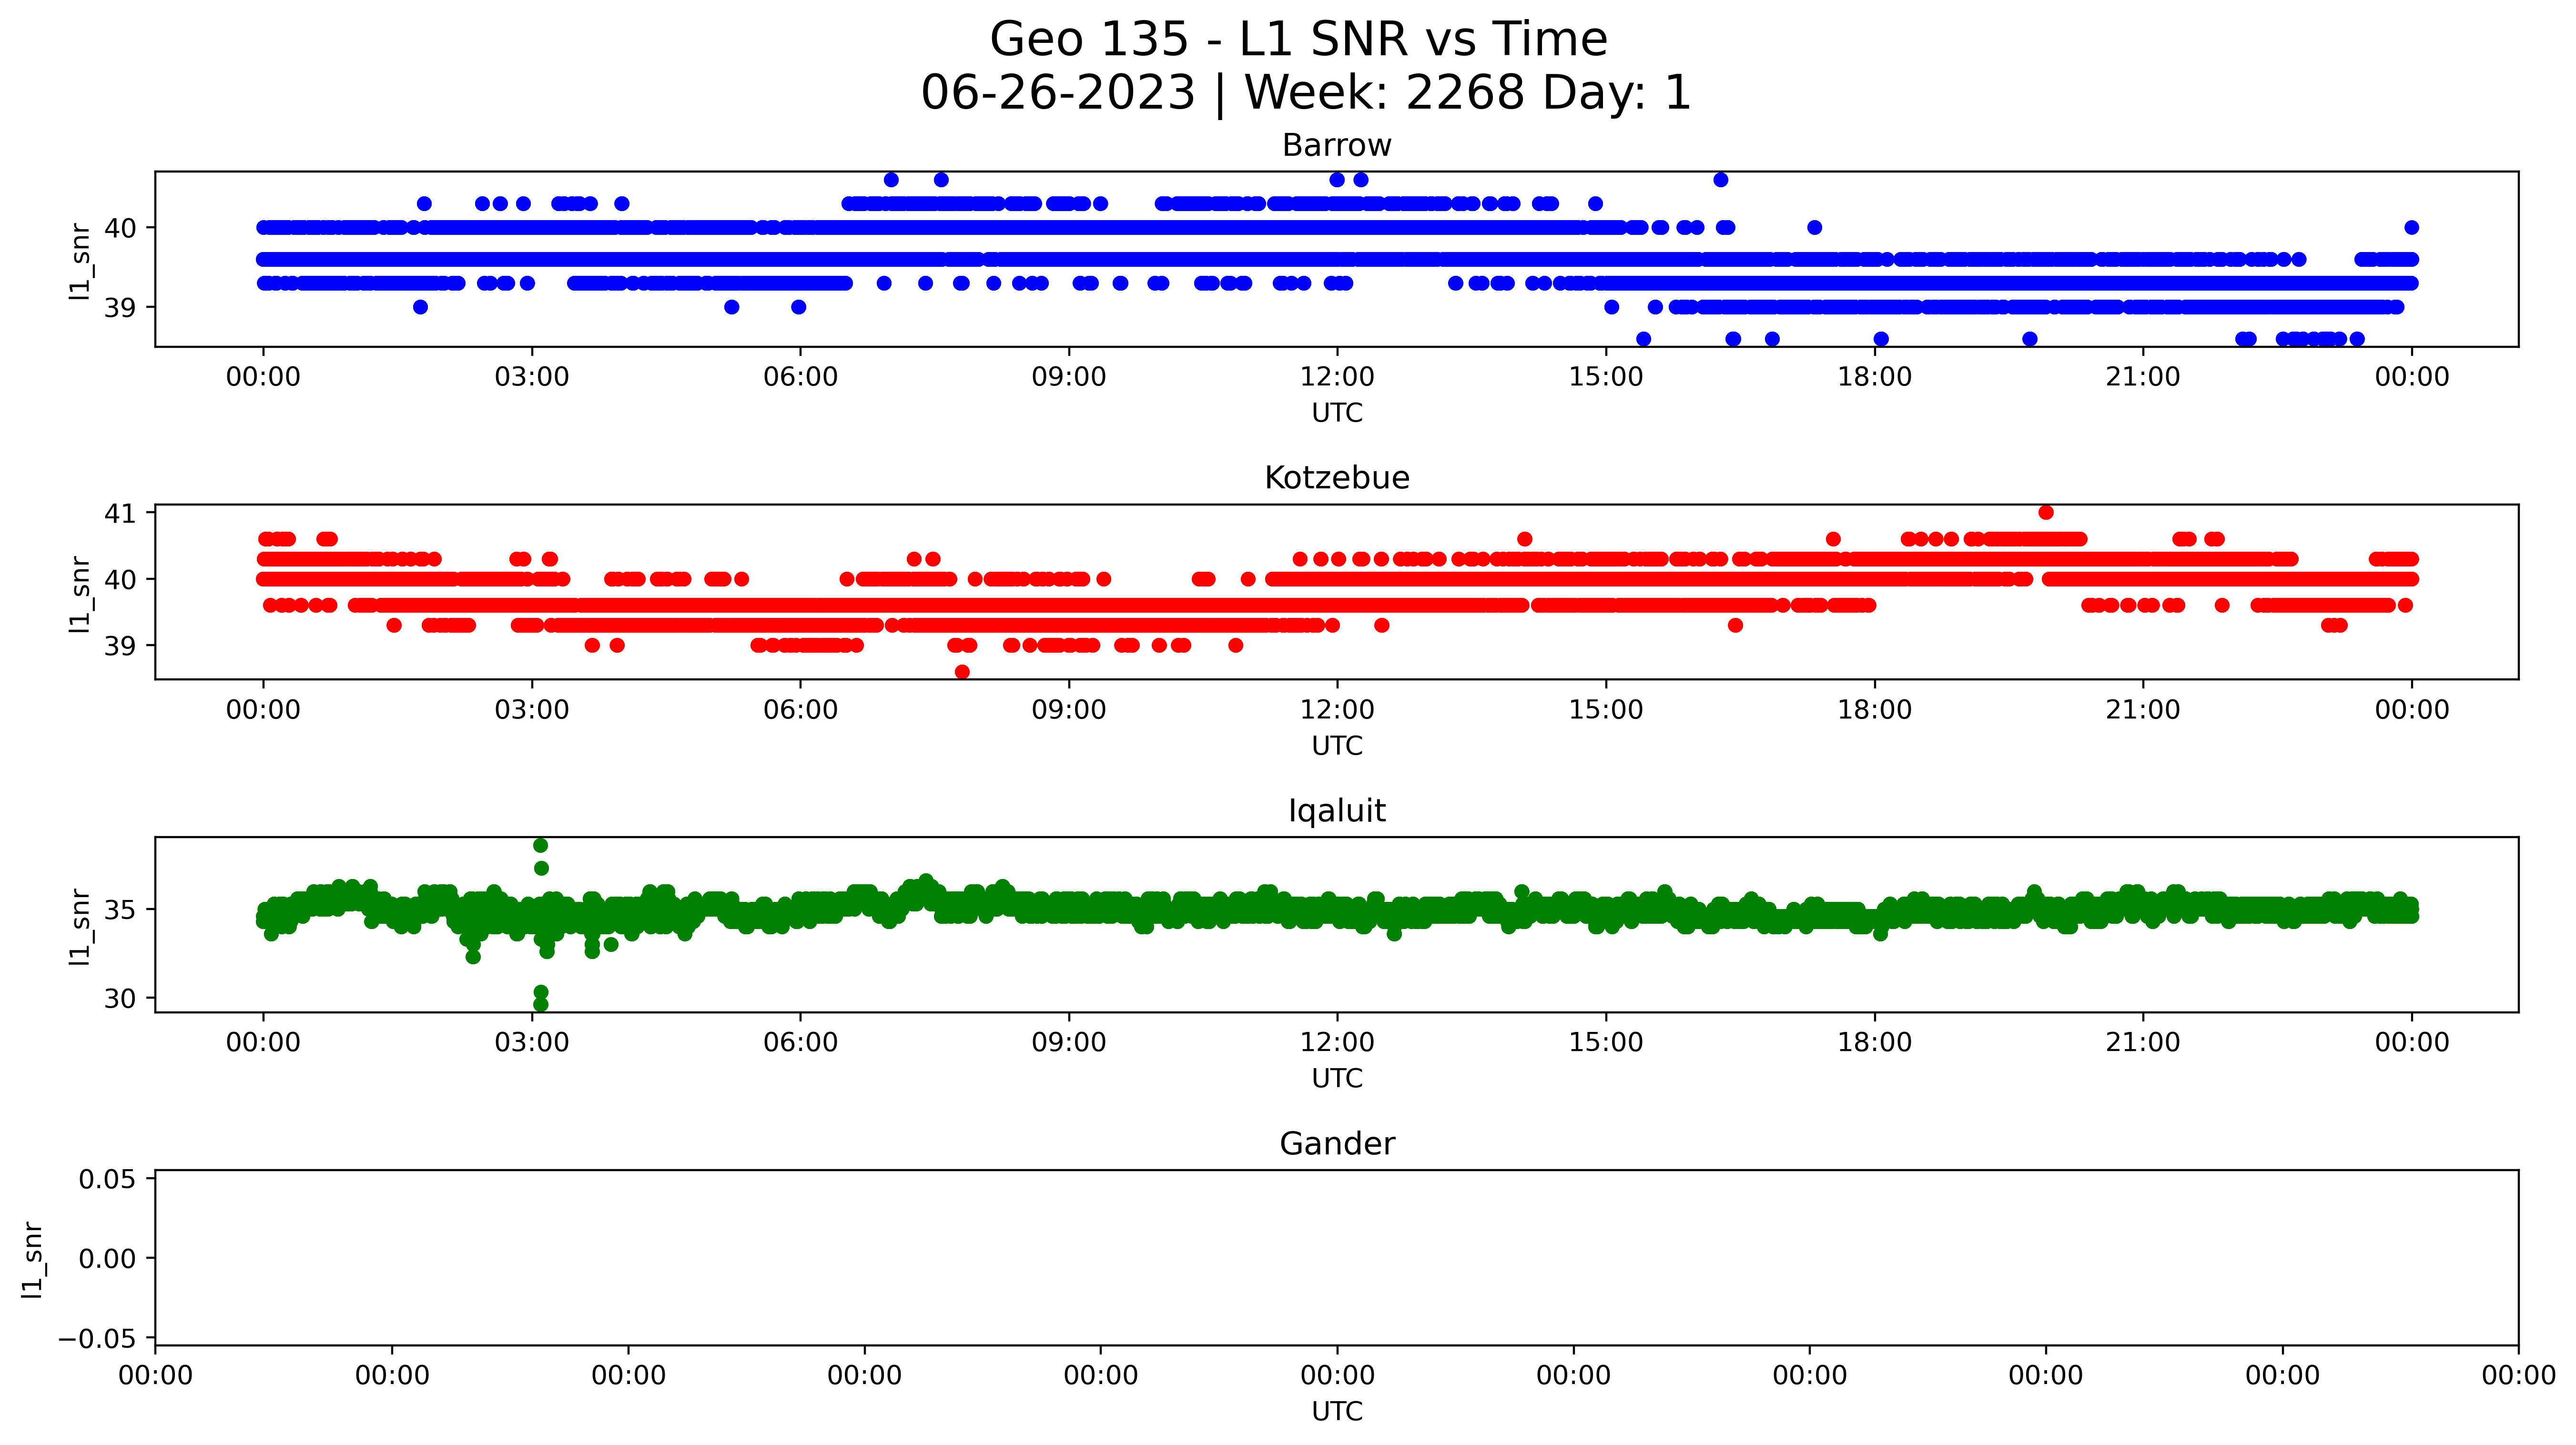Image resolution: width=2576 pixels, height=1445 pixels.
Task: Click the highest red point near 41 in Kotzebue
Action: [x=2045, y=513]
